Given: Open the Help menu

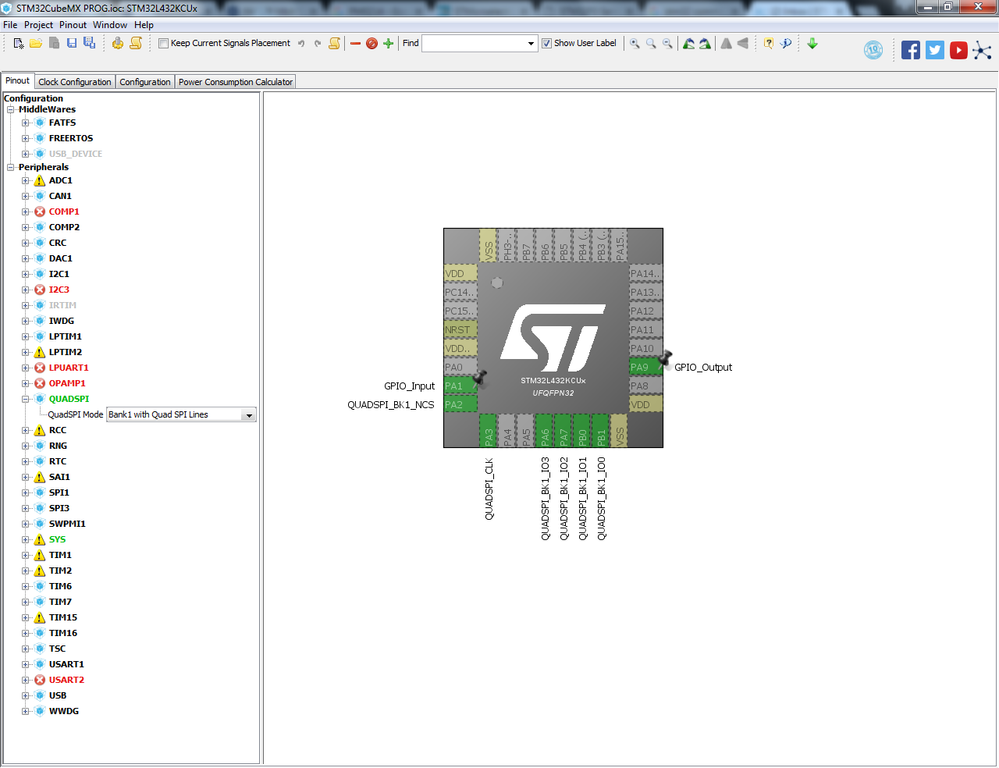Looking at the screenshot, I should [x=143, y=25].
